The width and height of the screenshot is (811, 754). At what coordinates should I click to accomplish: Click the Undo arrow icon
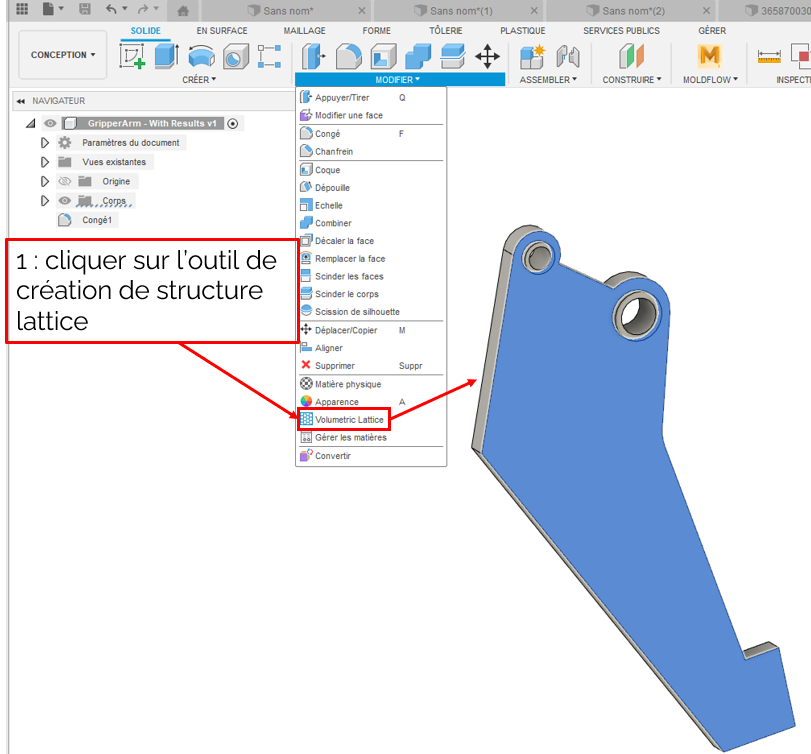click(110, 9)
